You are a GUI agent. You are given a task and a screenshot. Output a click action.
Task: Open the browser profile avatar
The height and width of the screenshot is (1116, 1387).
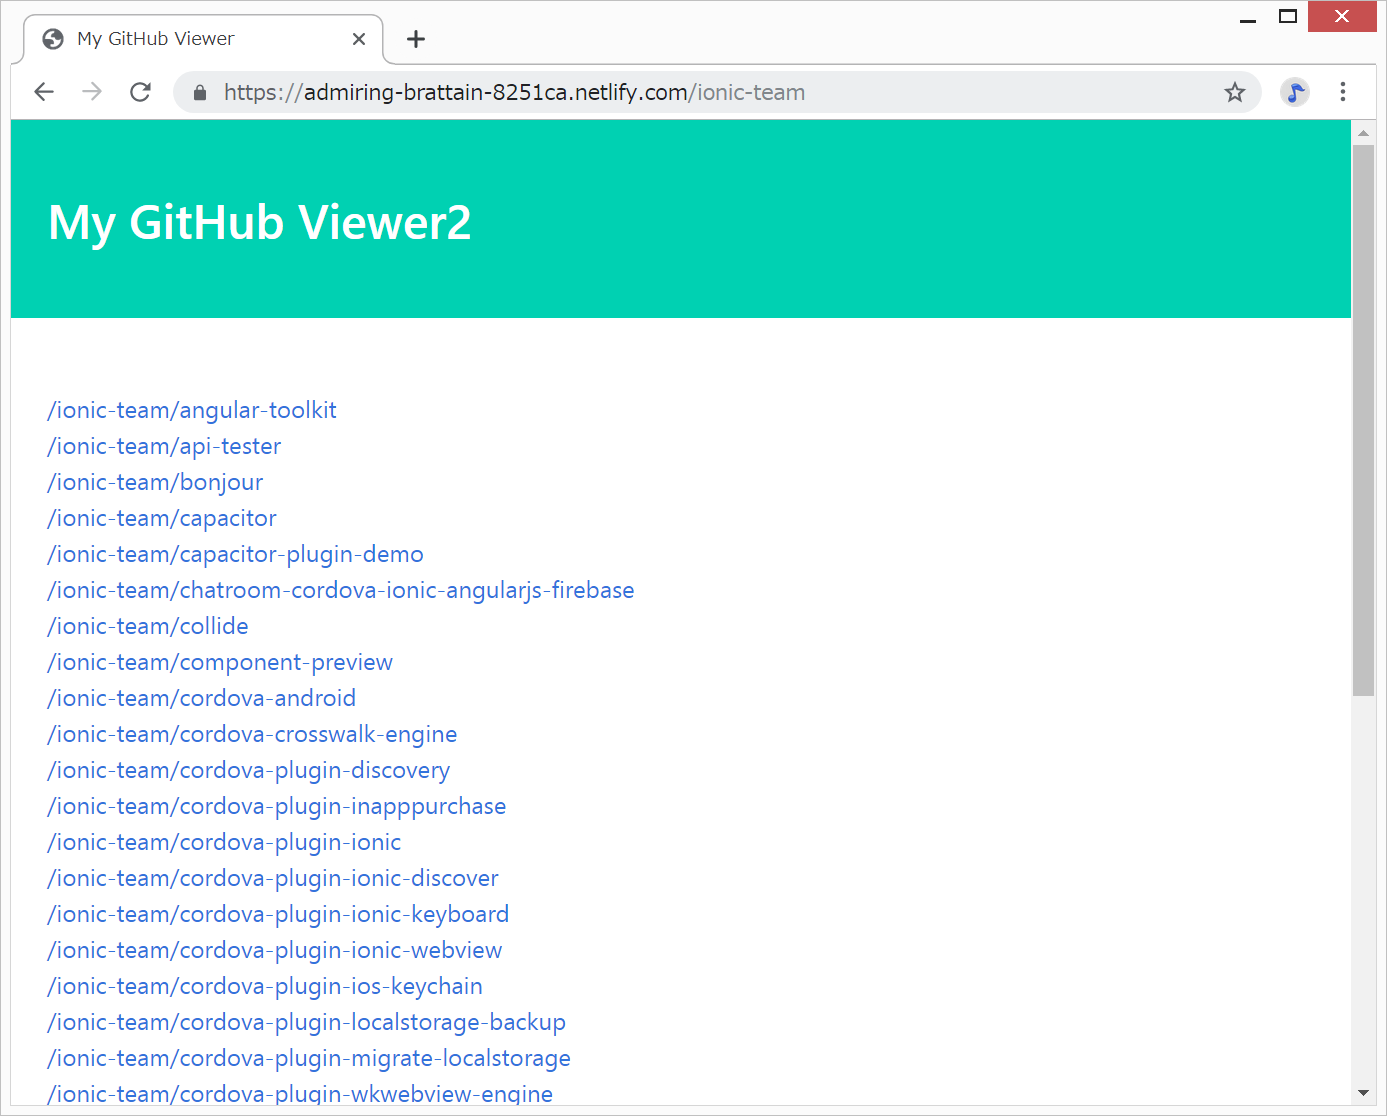tap(1295, 92)
